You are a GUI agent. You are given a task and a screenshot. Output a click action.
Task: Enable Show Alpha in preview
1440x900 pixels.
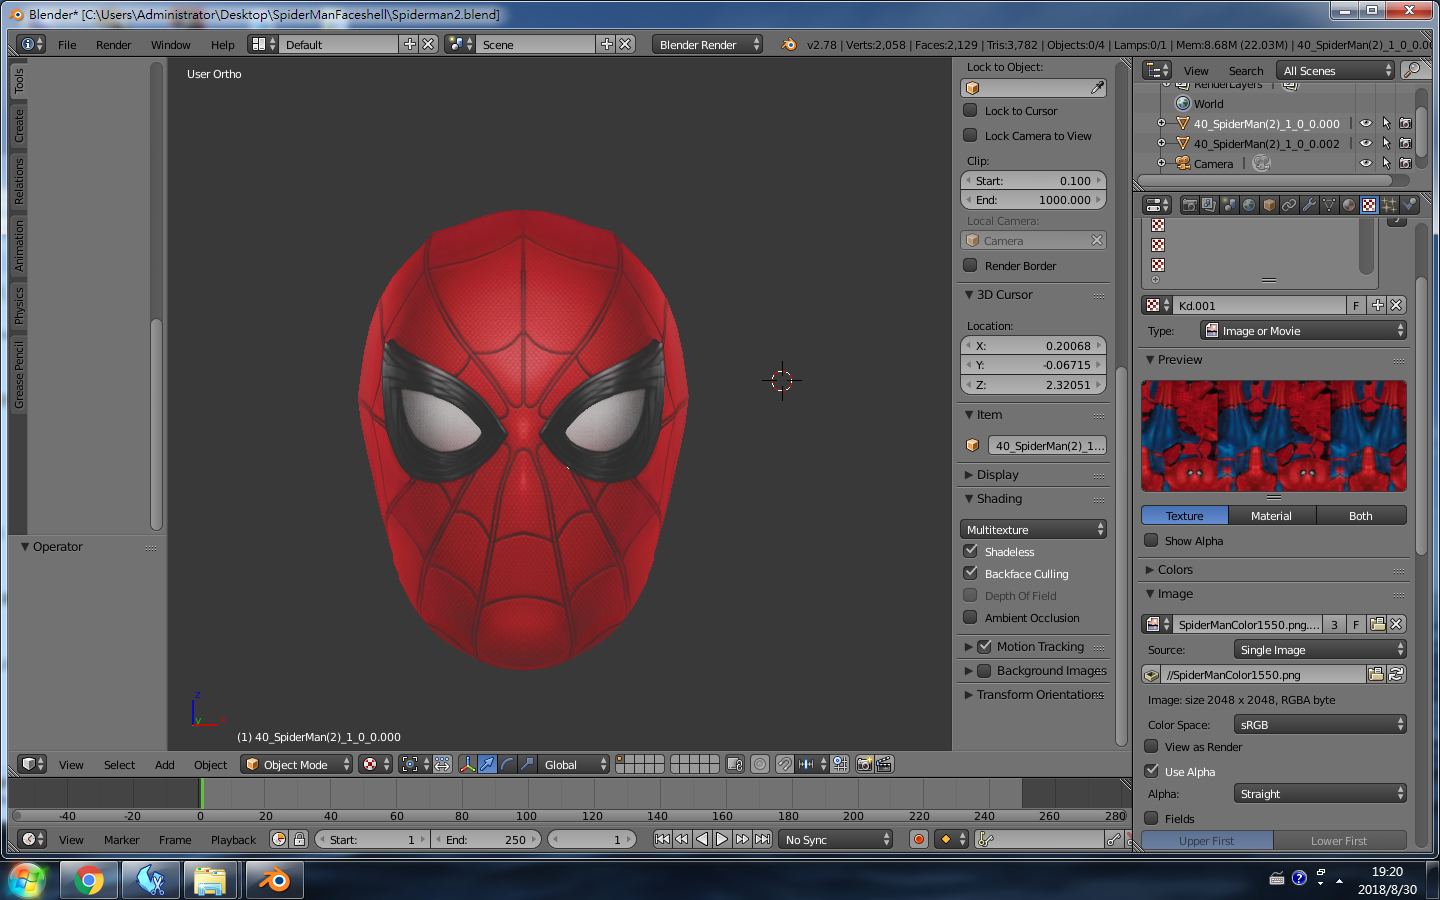click(x=1151, y=540)
